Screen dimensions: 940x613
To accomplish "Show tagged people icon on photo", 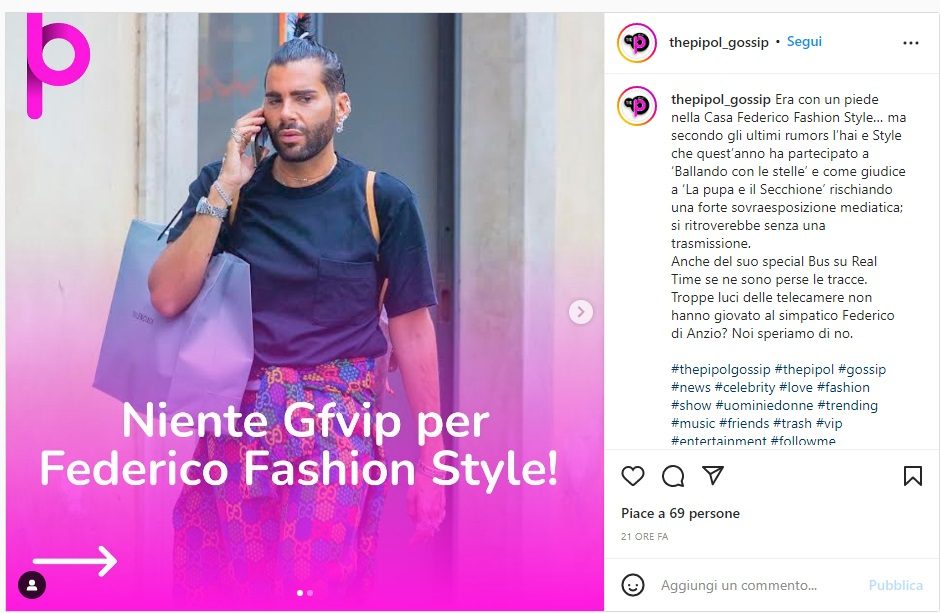I will pyautogui.click(x=32, y=585).
